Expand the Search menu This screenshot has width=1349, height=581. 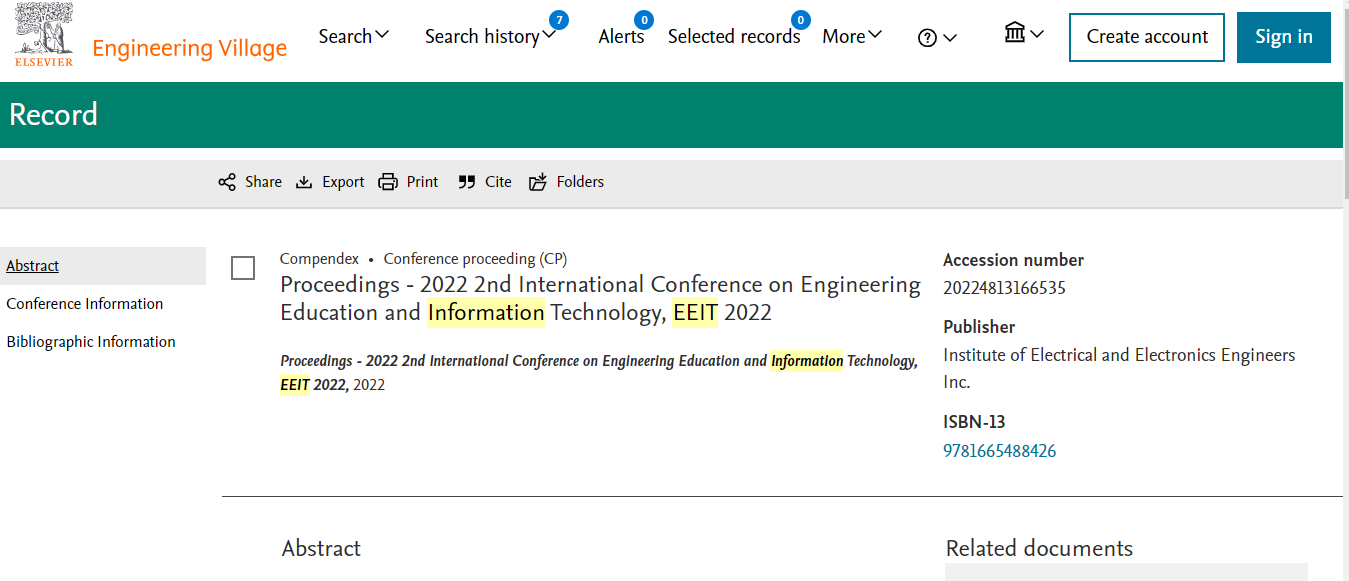tap(354, 36)
